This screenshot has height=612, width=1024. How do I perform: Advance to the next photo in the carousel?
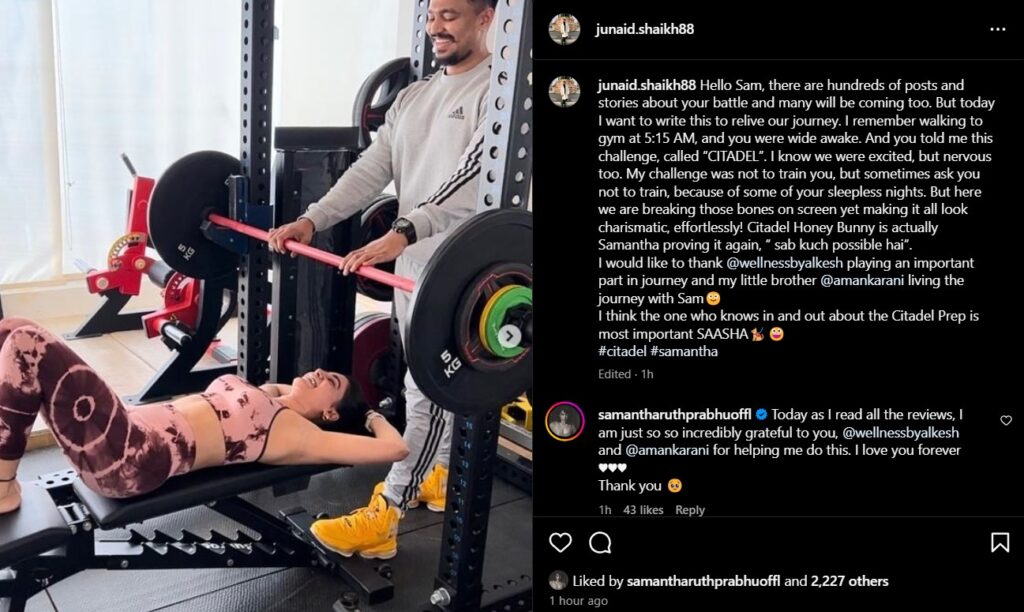[509, 336]
